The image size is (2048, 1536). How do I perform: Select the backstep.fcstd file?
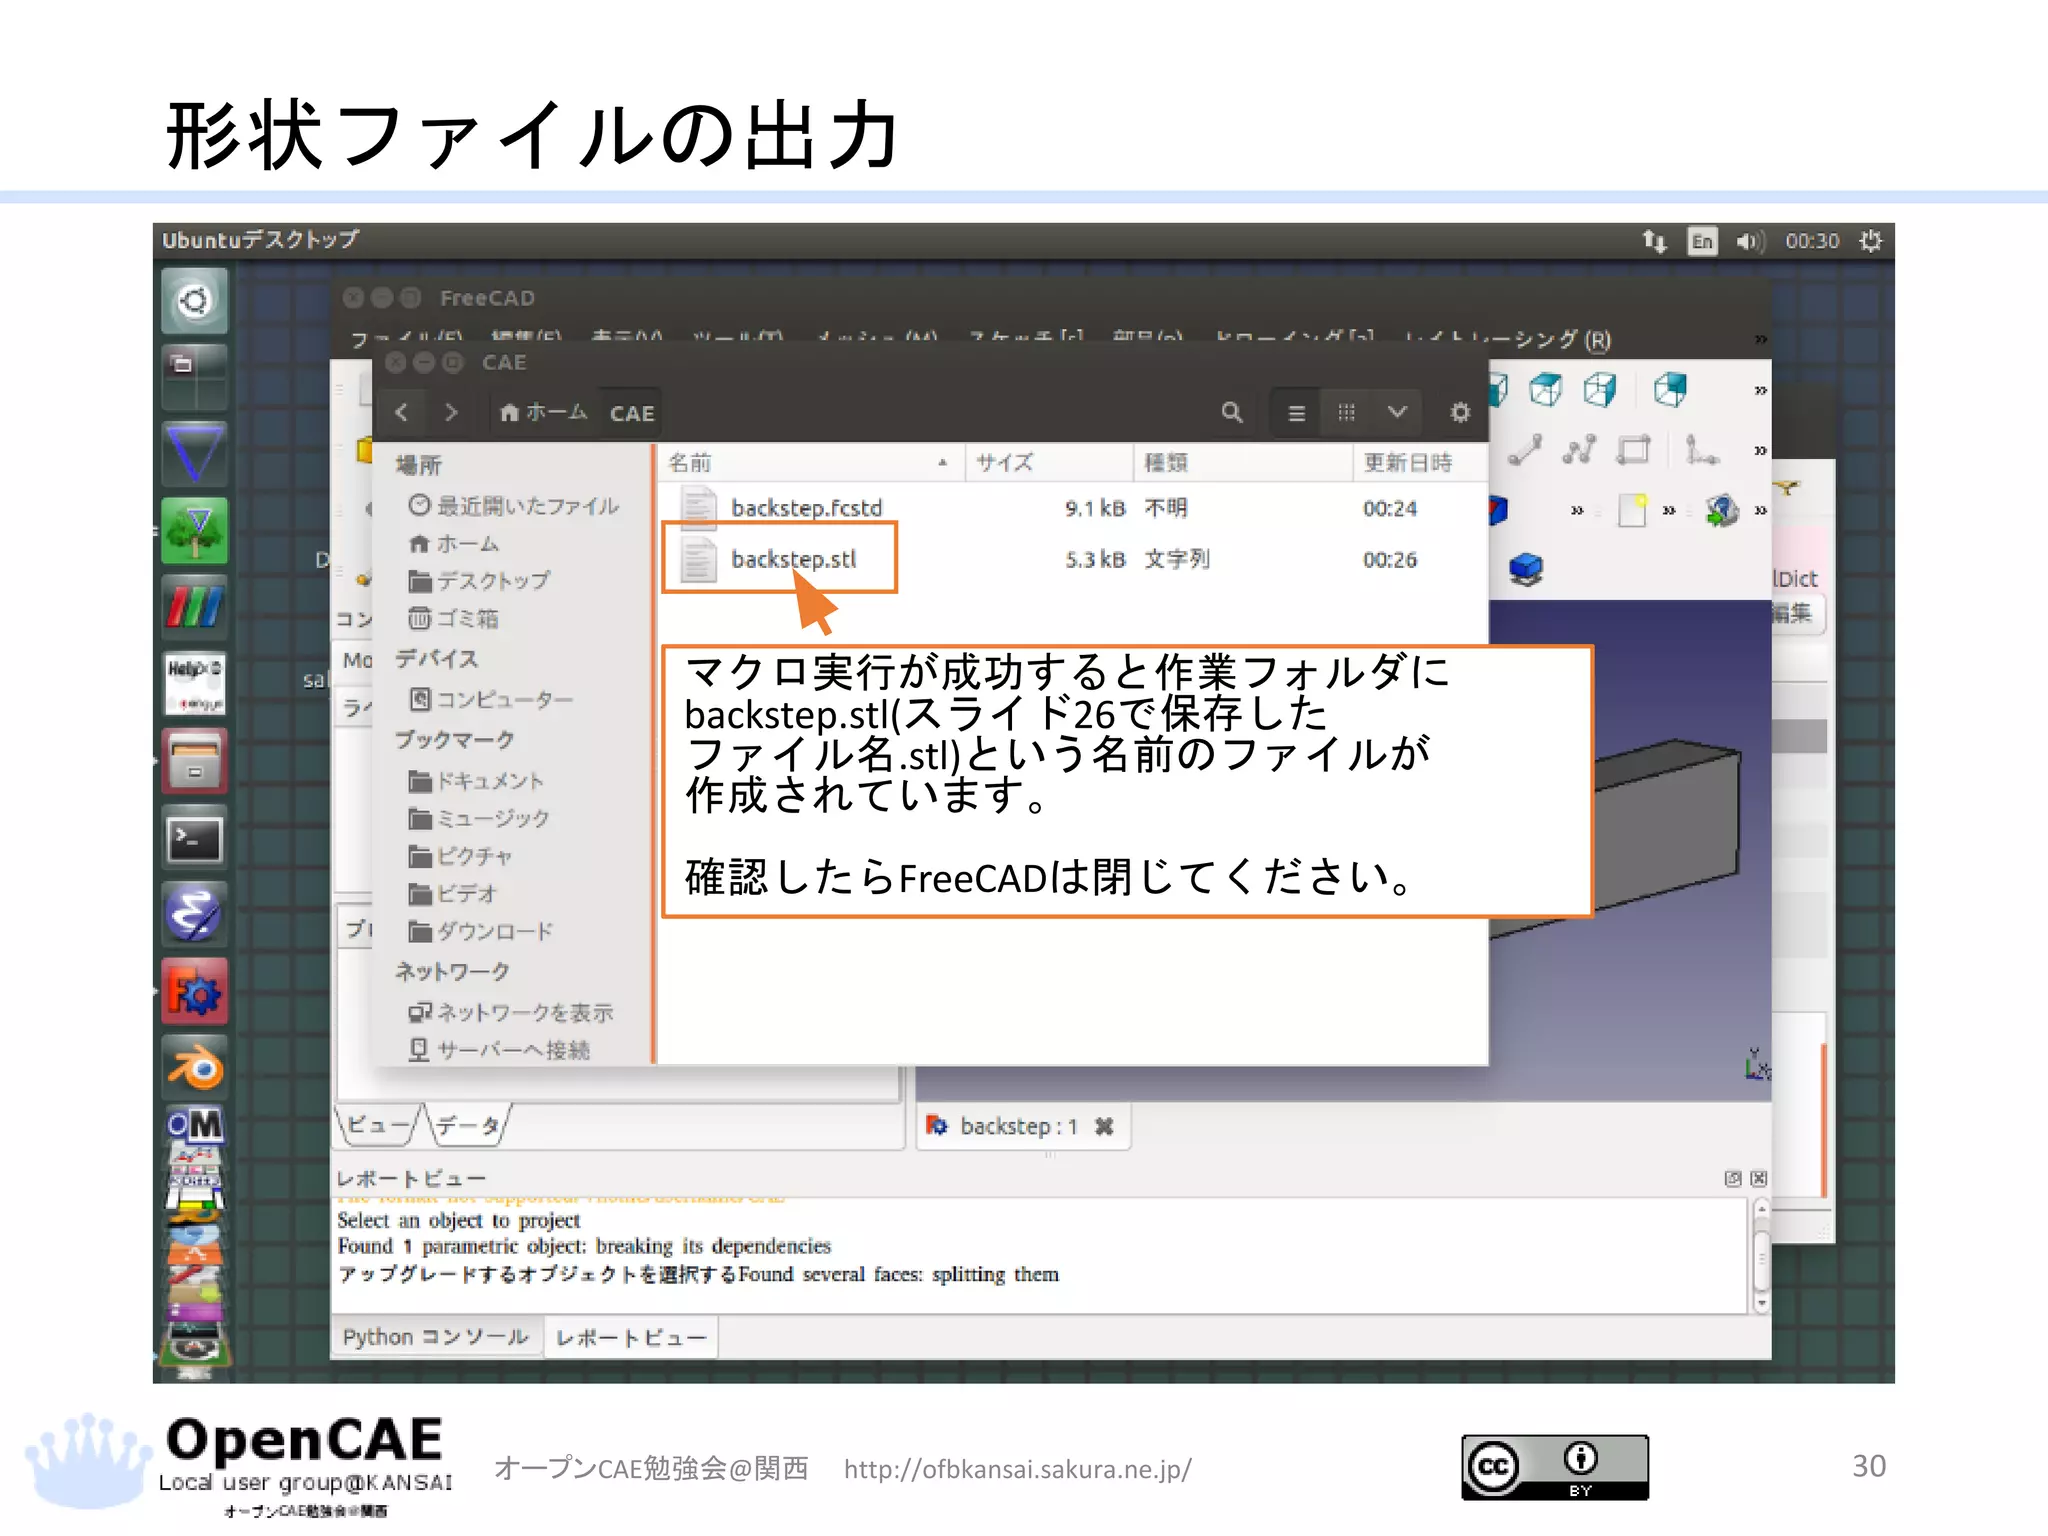tap(1072, 508)
